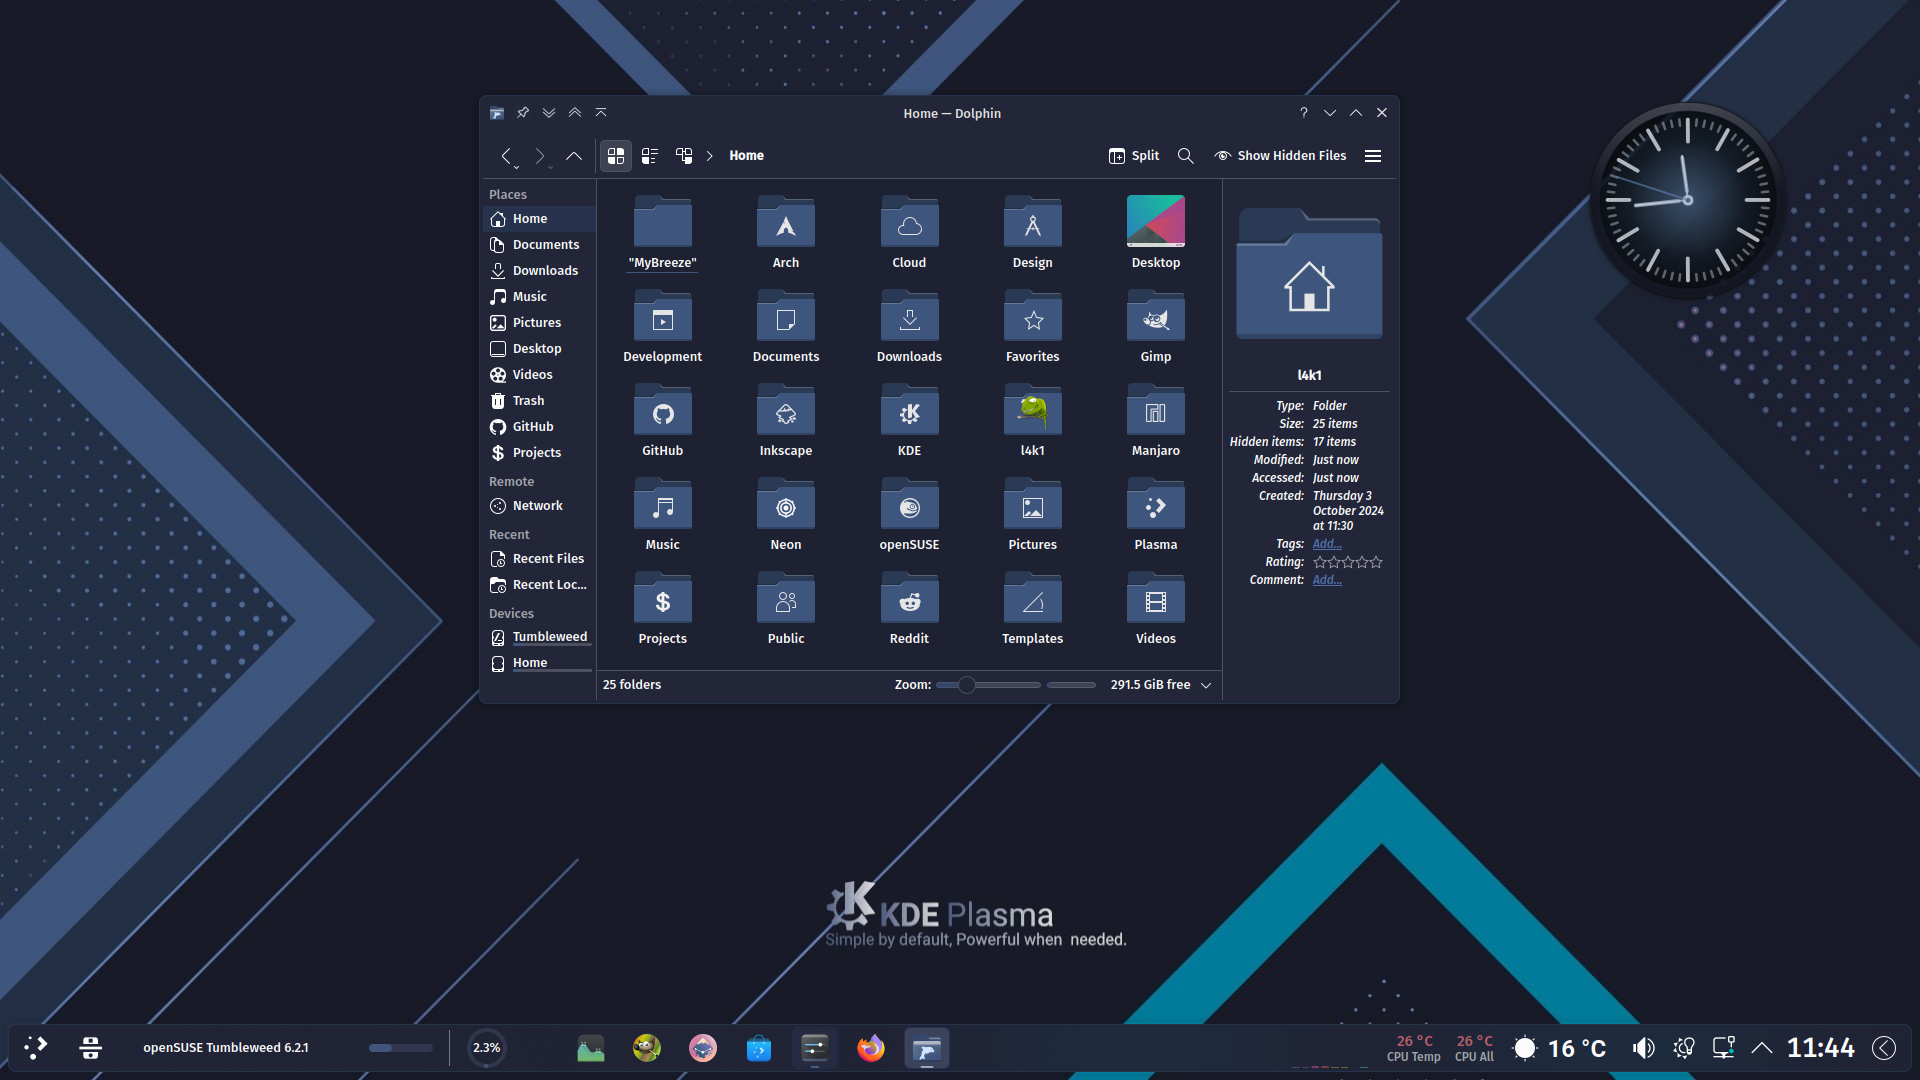Open the Plasma folder
The image size is (1920, 1080).
coord(1155,514)
